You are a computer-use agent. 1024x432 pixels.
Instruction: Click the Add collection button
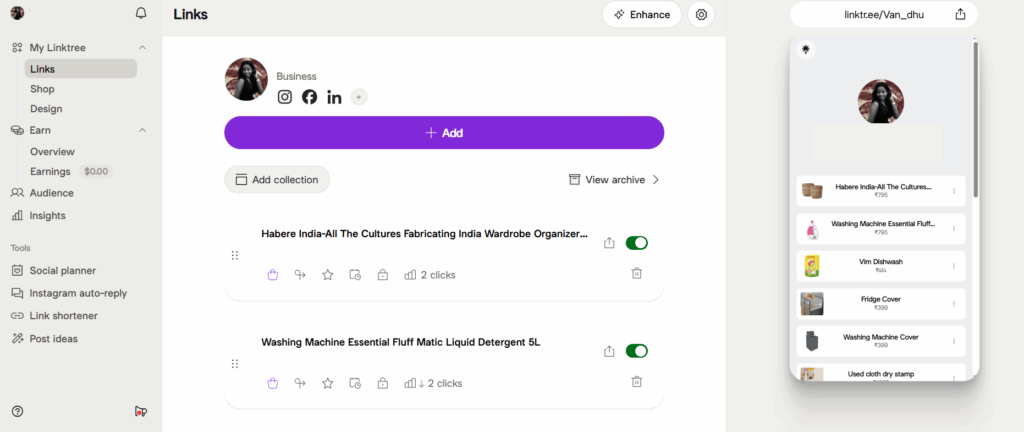pyautogui.click(x=276, y=180)
